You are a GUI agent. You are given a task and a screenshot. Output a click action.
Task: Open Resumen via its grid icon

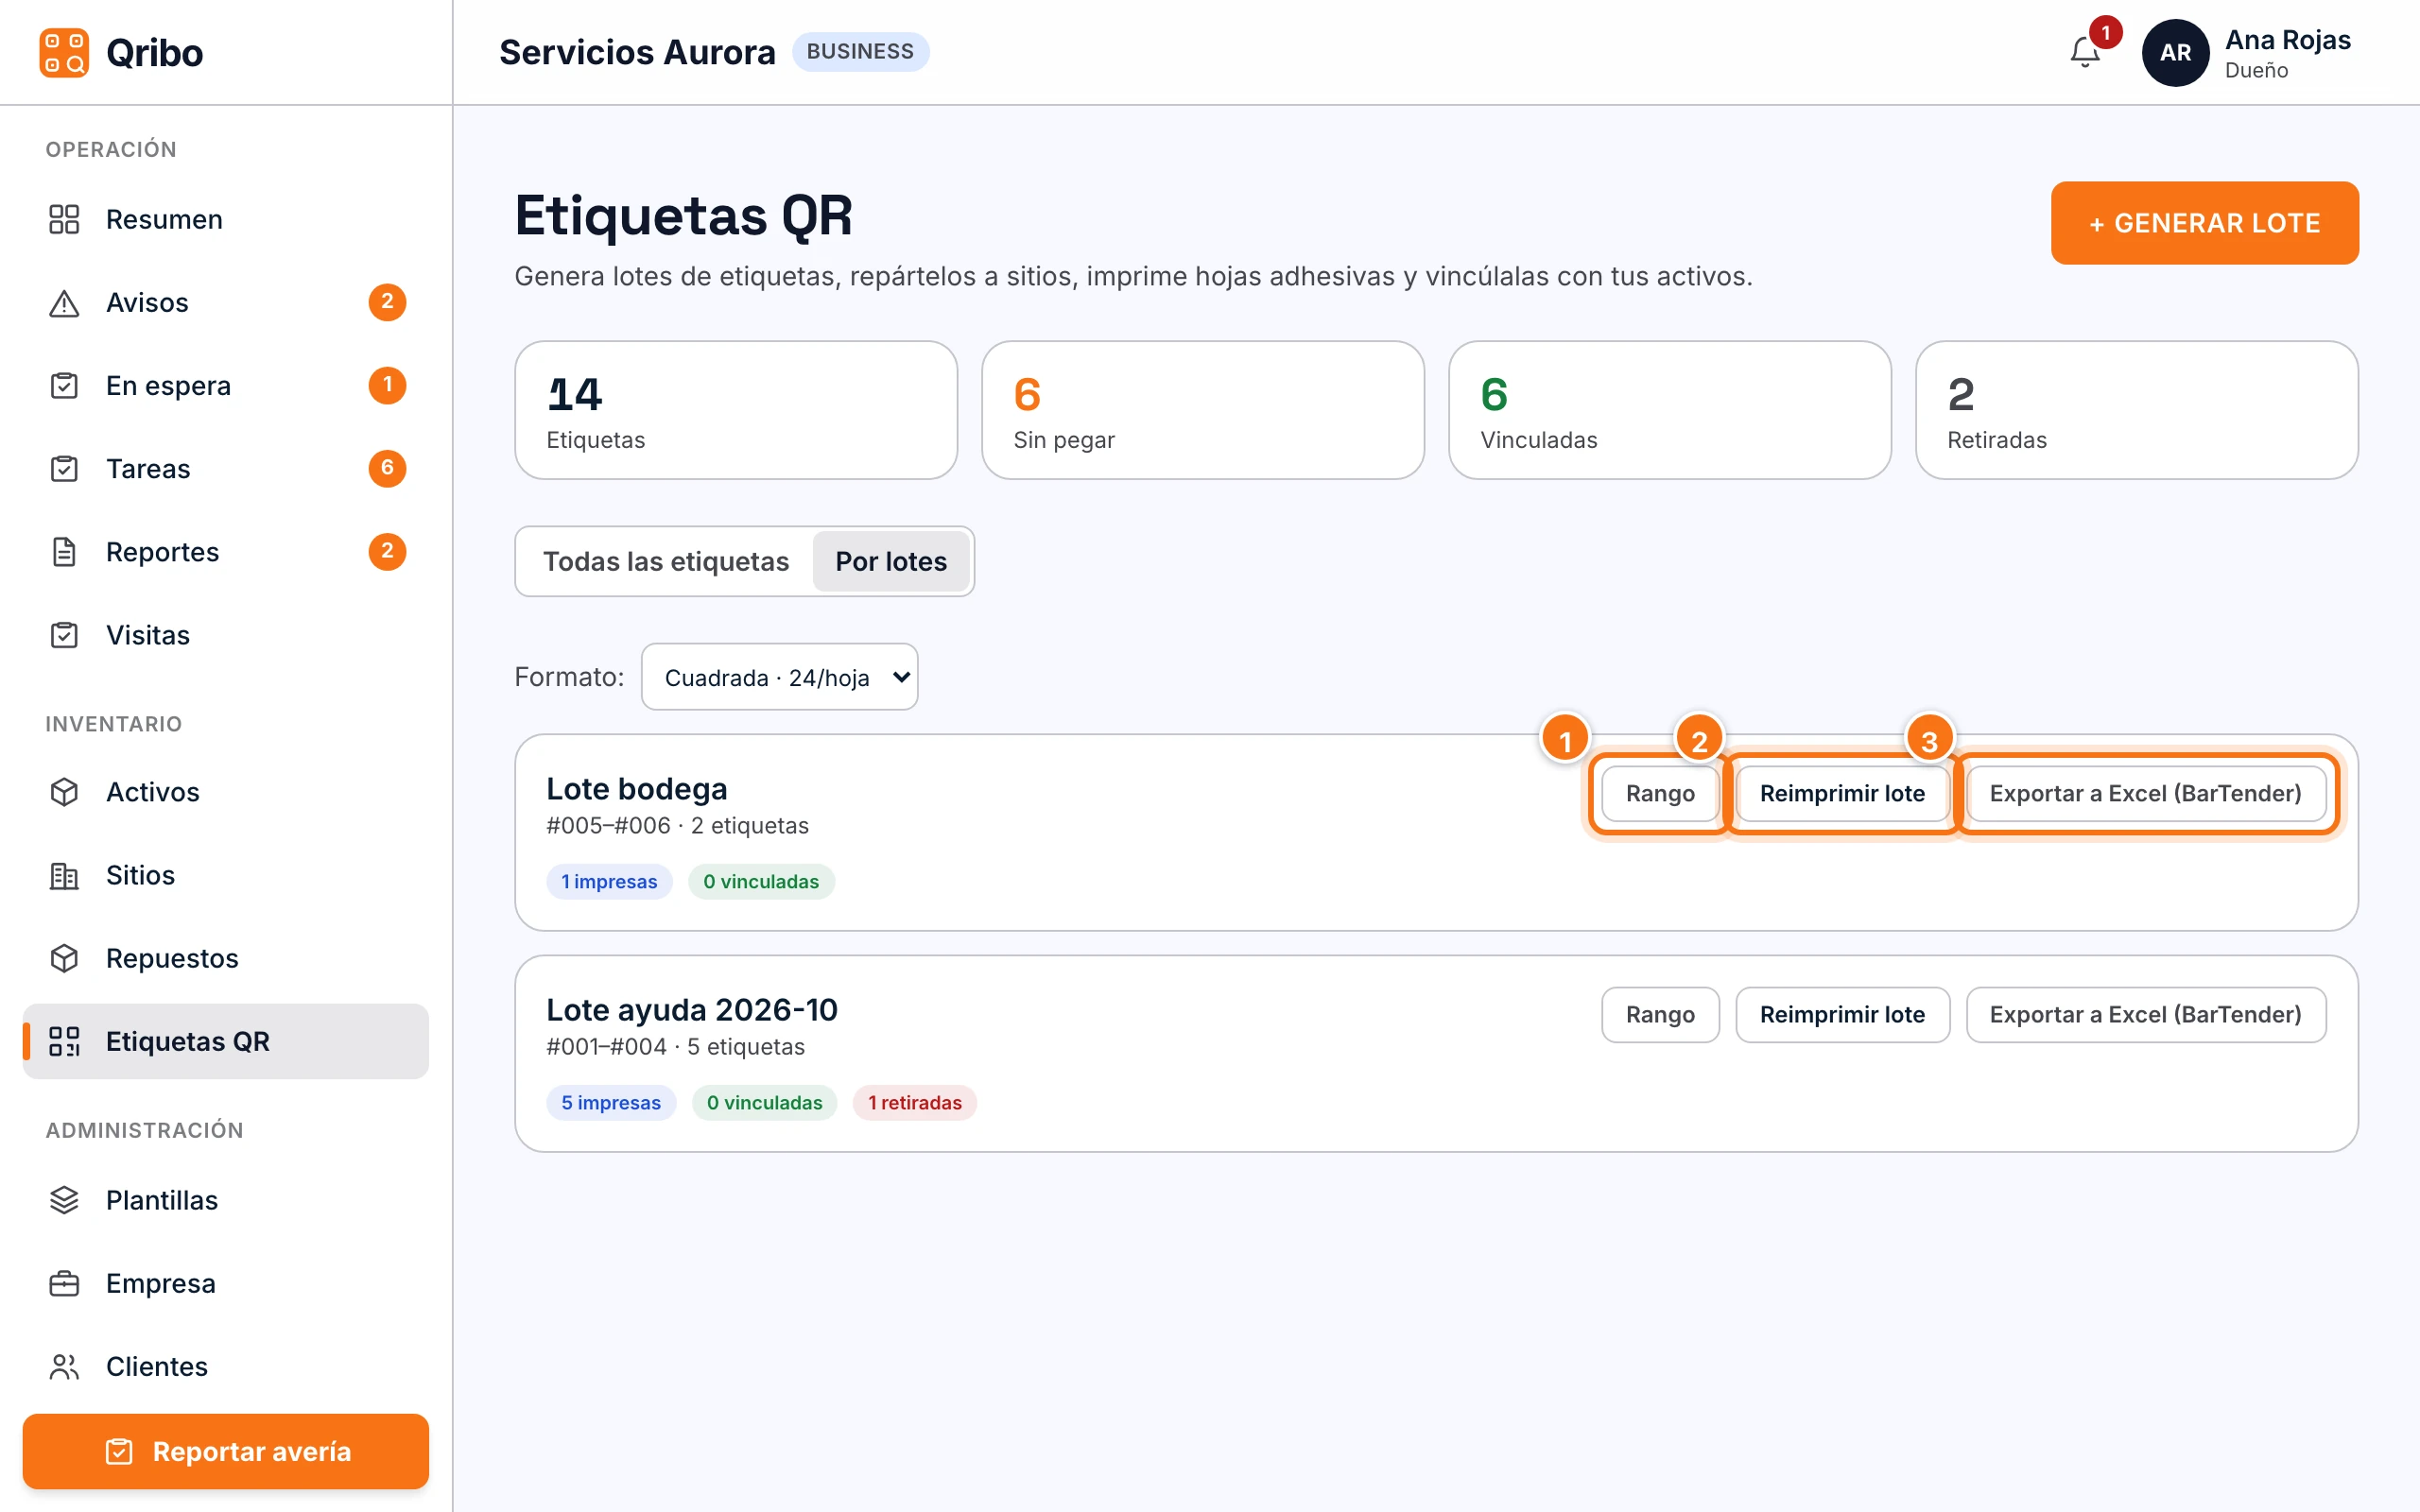tap(64, 219)
